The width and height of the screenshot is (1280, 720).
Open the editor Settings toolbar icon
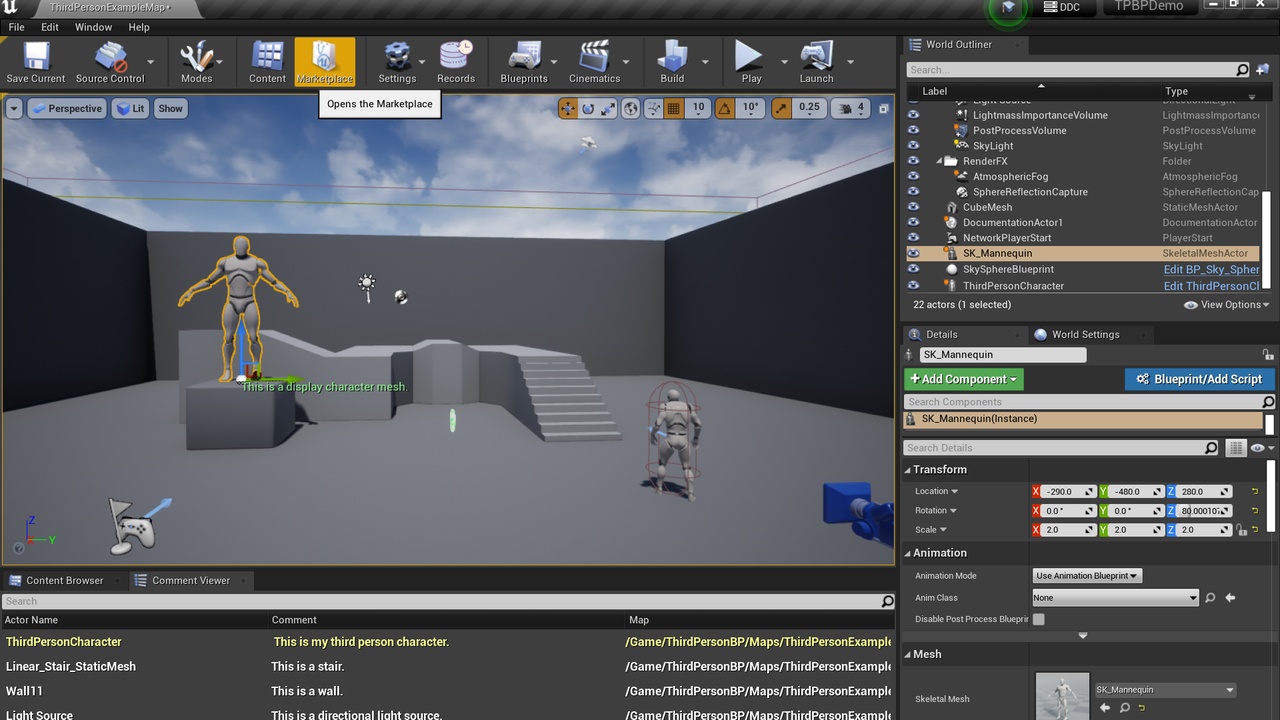point(397,62)
